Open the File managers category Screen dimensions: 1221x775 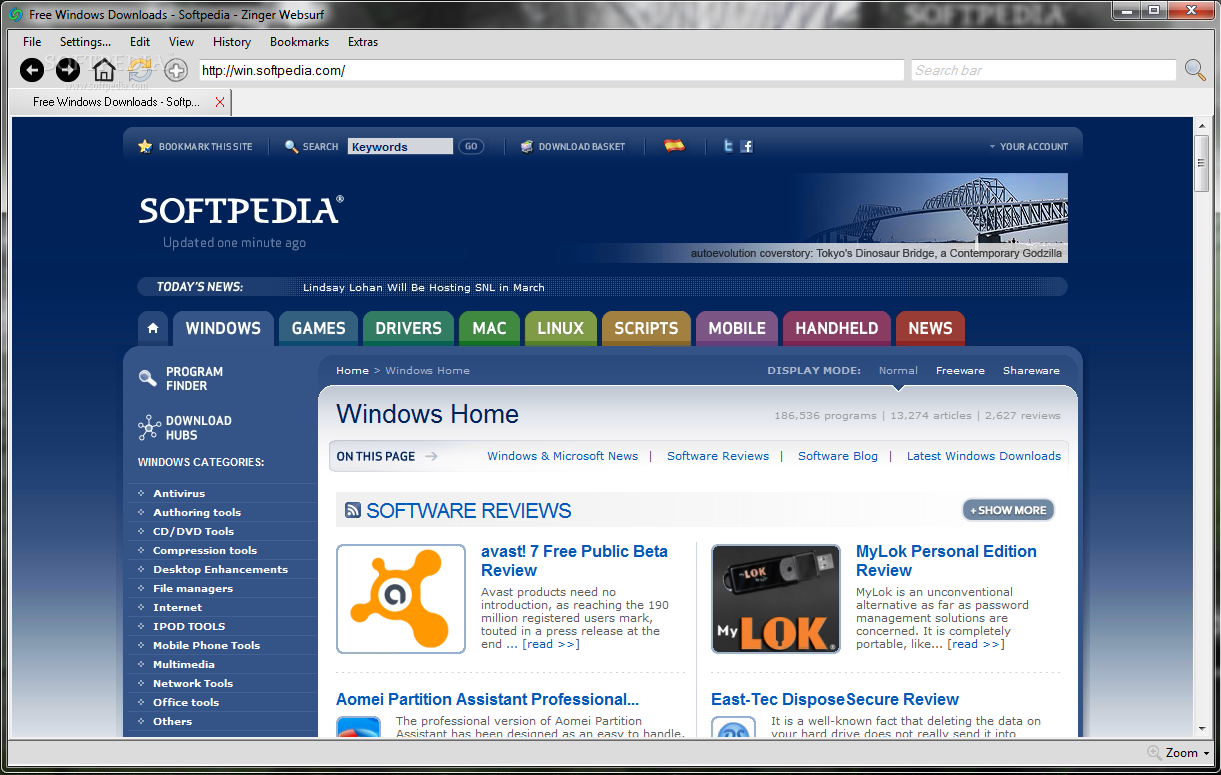(193, 588)
